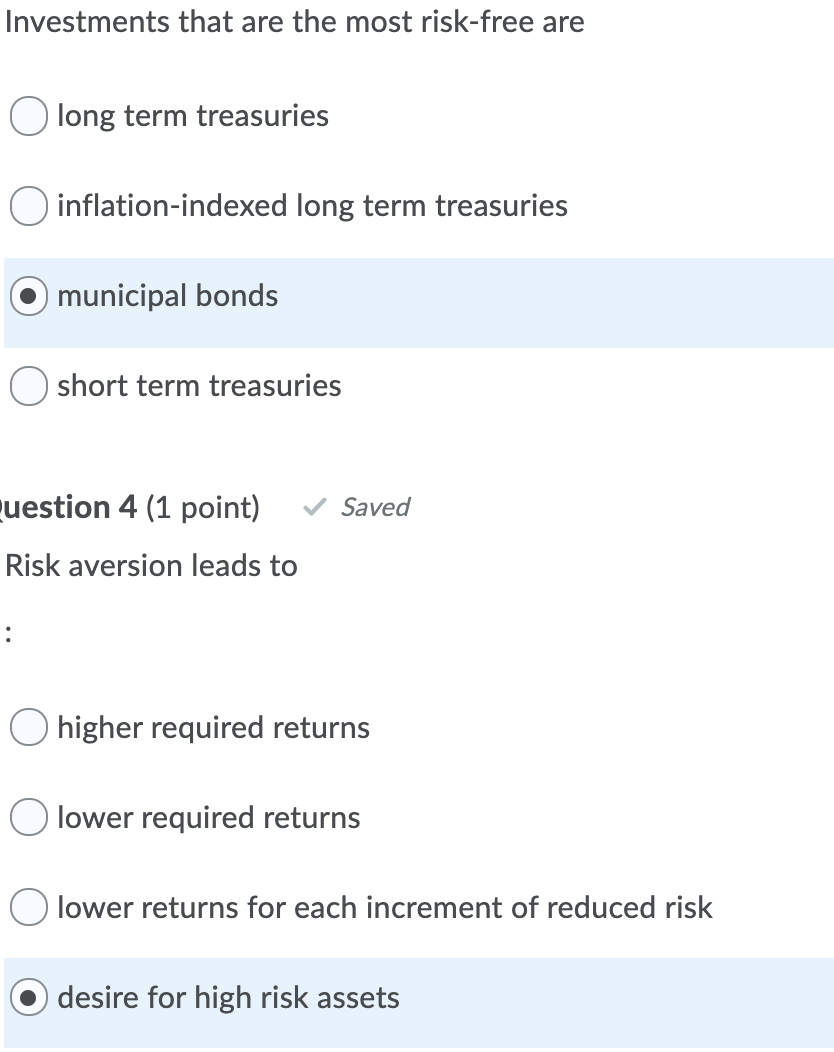This screenshot has height=1052, width=834.
Task: Click the filled radio beside 'desire for high risk assets'
Action: pos(28,998)
